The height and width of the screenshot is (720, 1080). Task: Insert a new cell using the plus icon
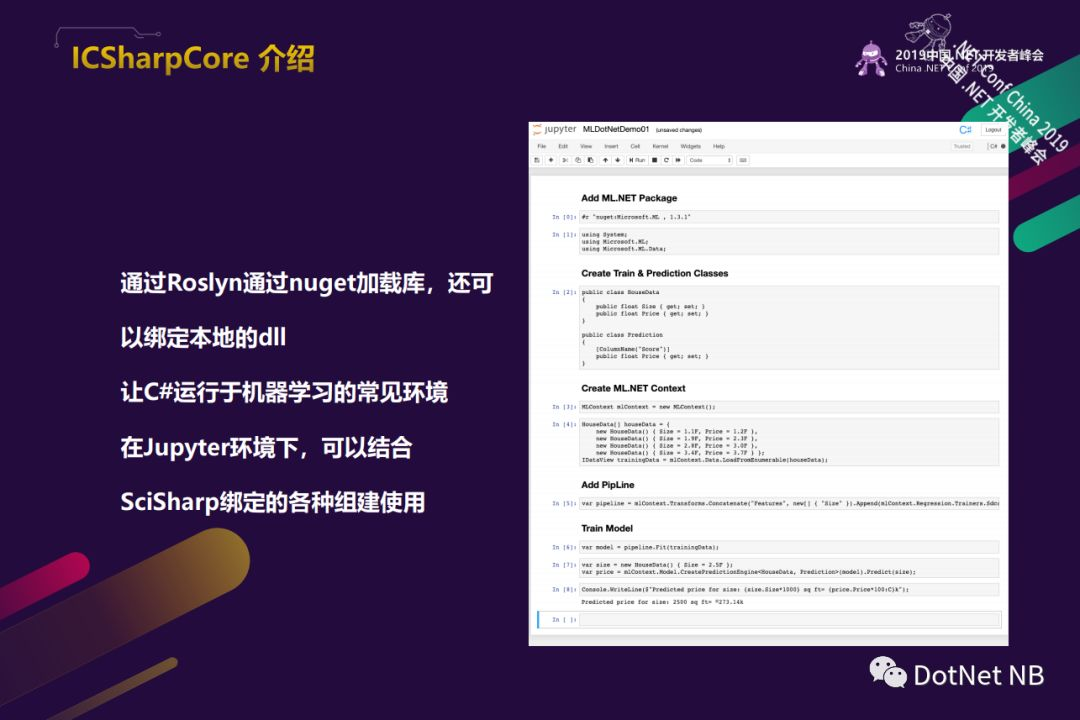(551, 161)
